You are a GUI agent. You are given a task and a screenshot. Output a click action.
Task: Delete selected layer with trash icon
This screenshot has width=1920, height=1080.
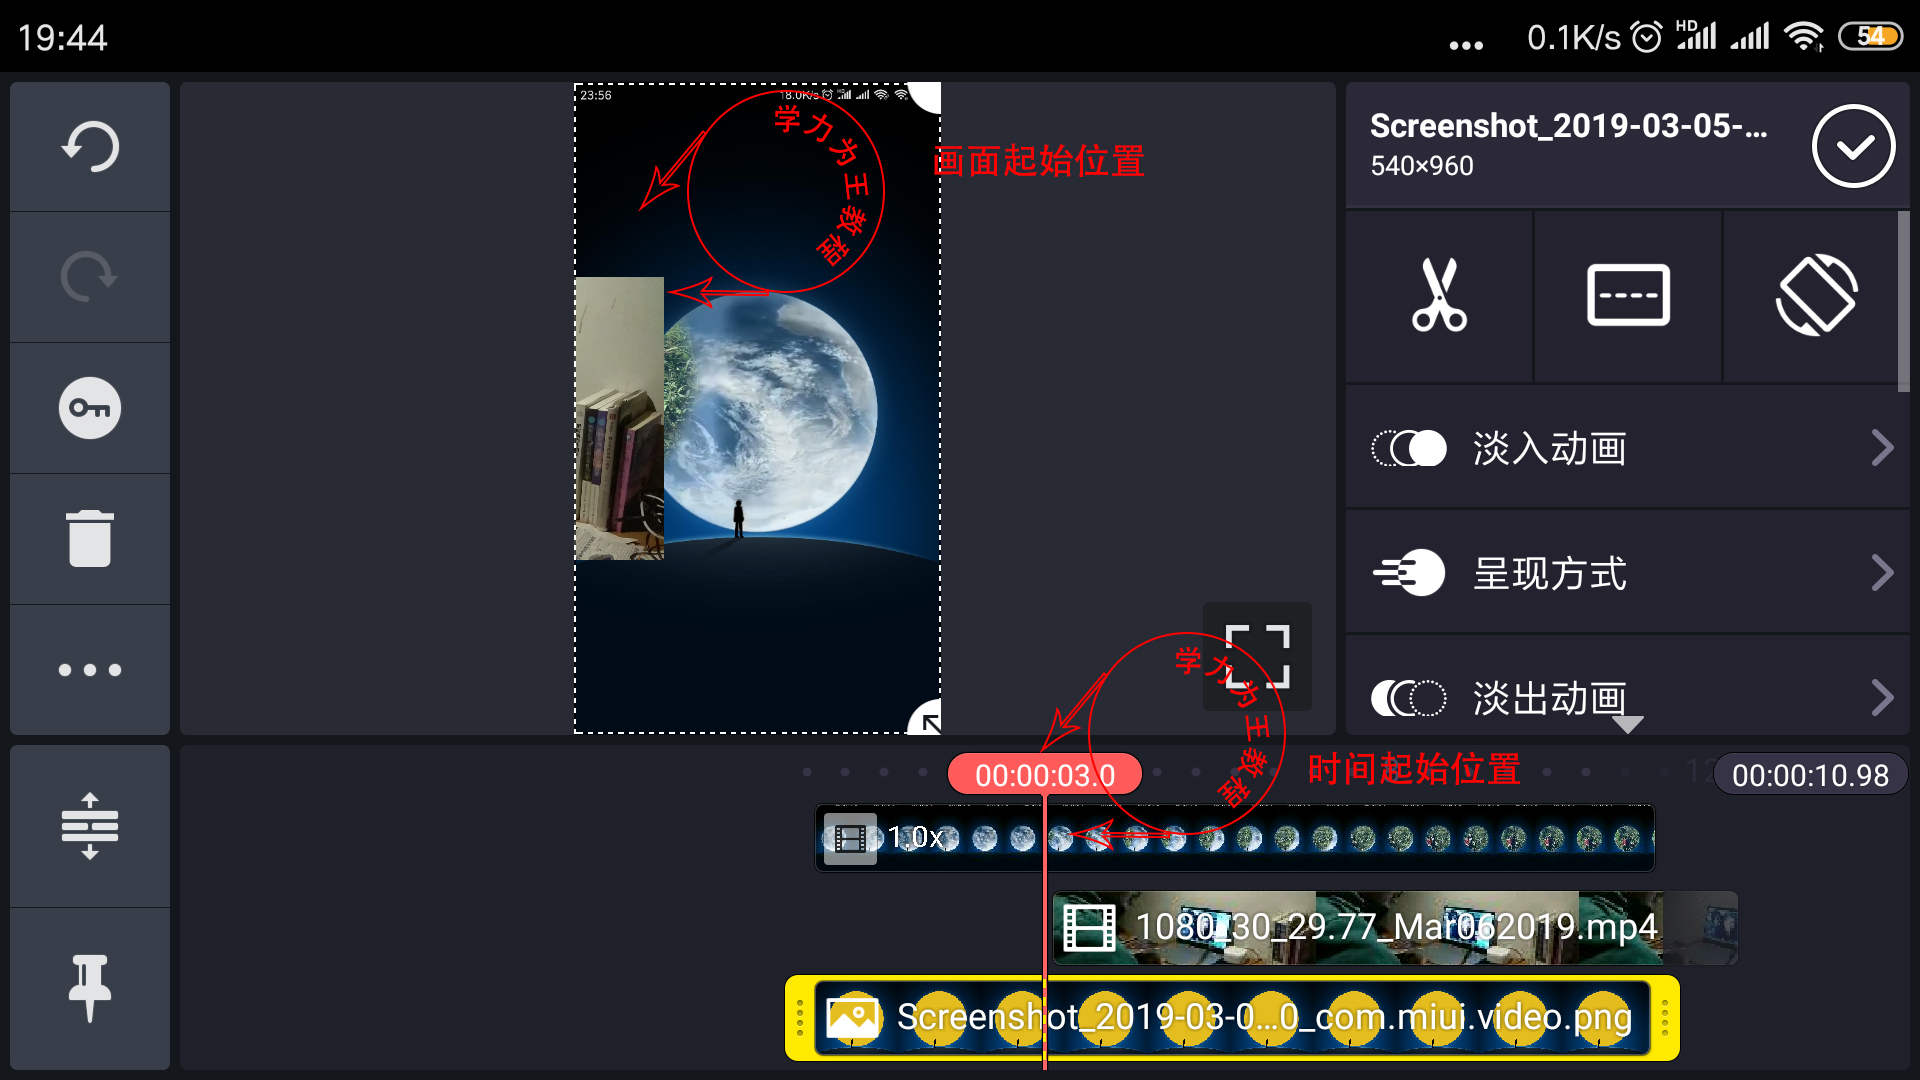coord(90,539)
